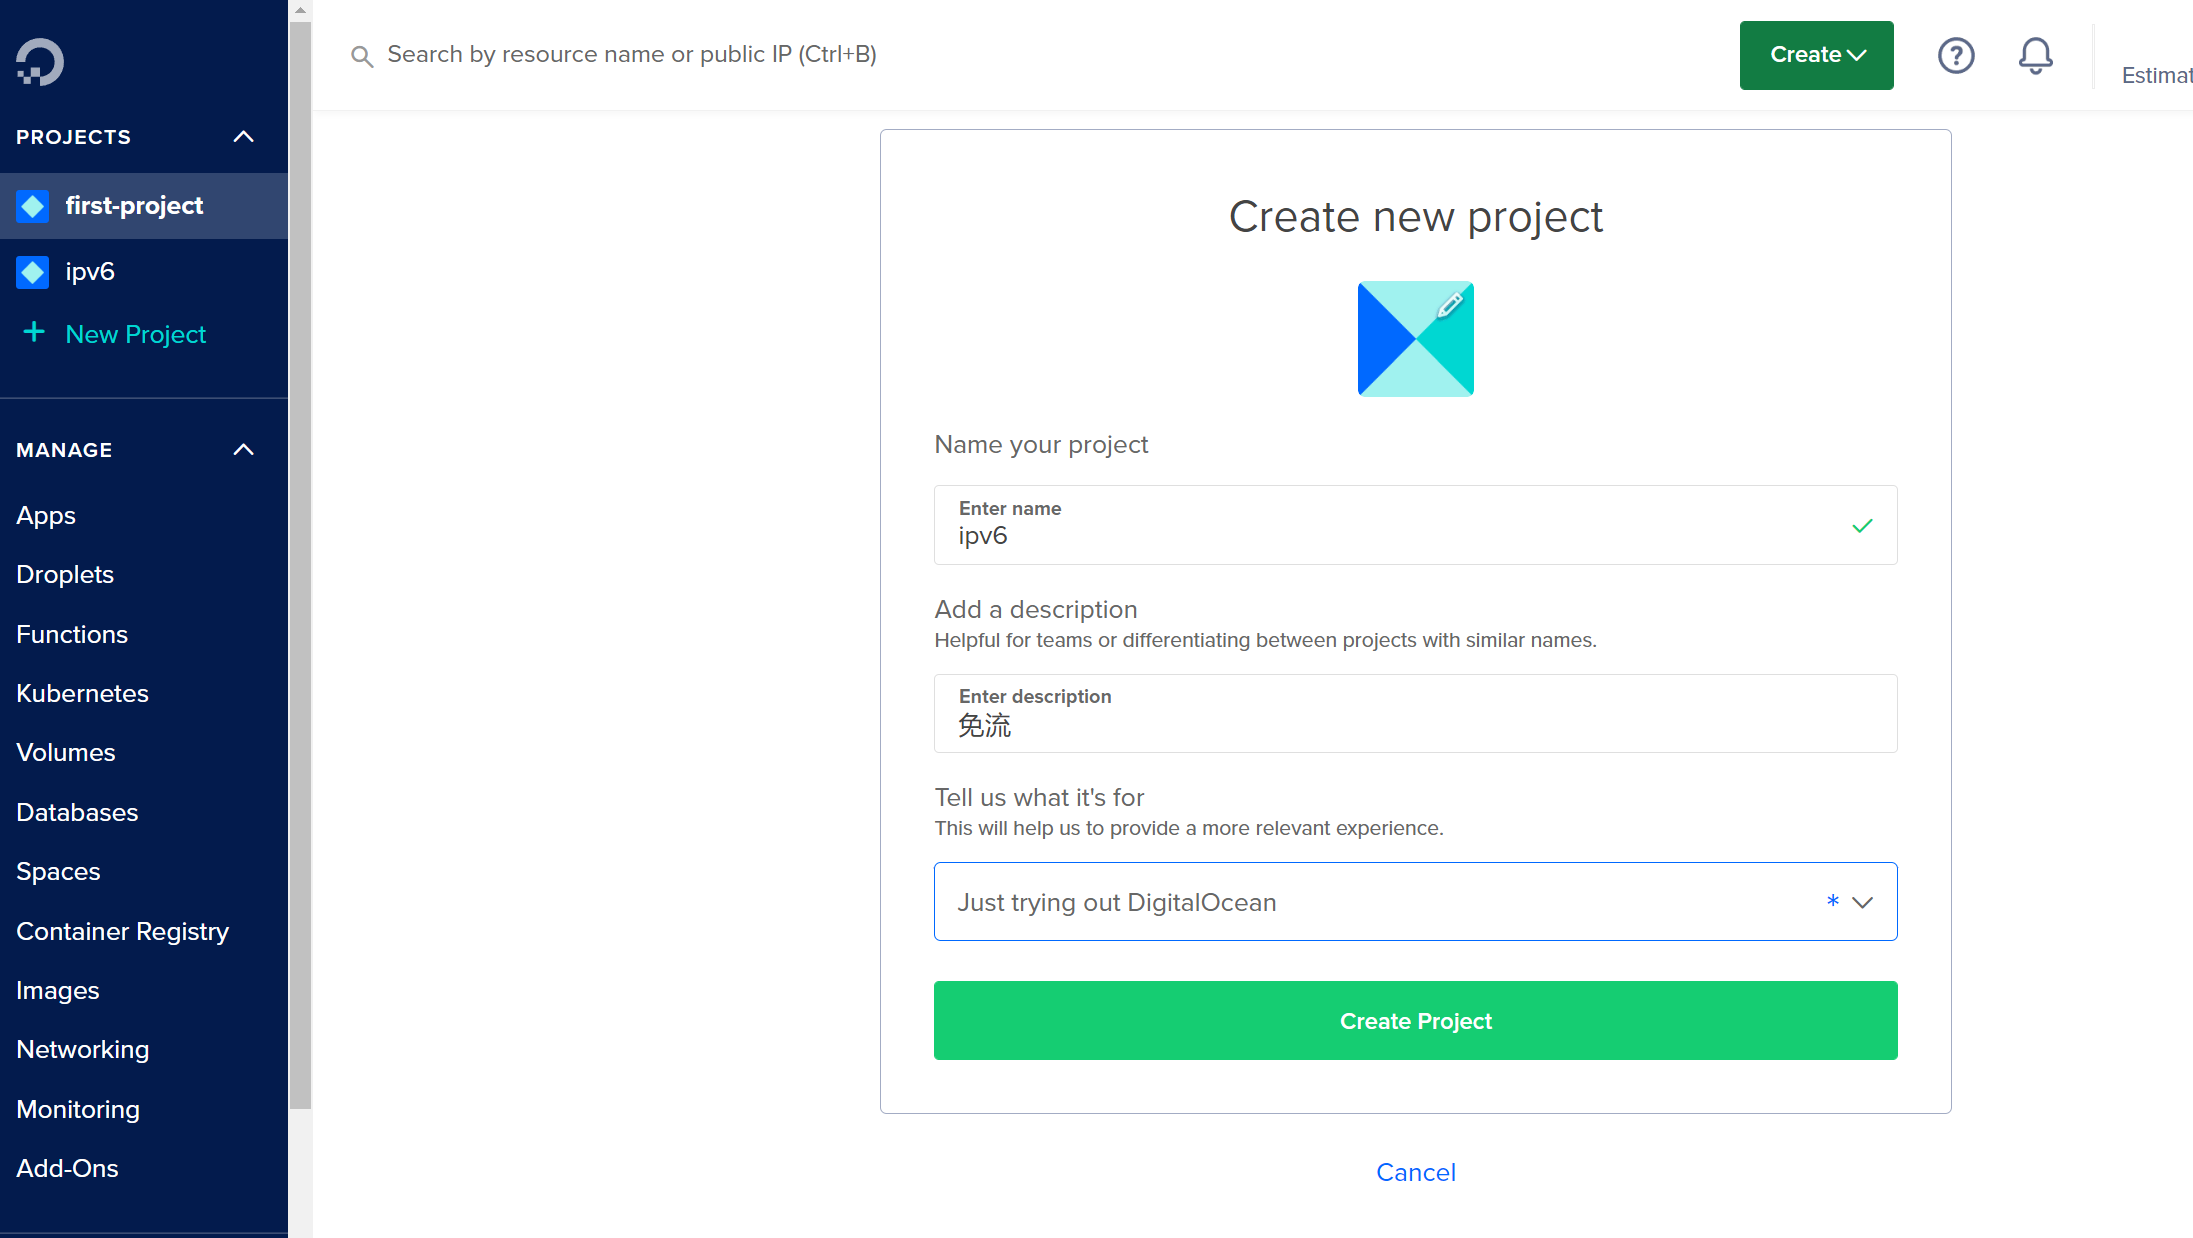Open the notifications bell icon
The image size is (2193, 1238).
tap(2035, 55)
